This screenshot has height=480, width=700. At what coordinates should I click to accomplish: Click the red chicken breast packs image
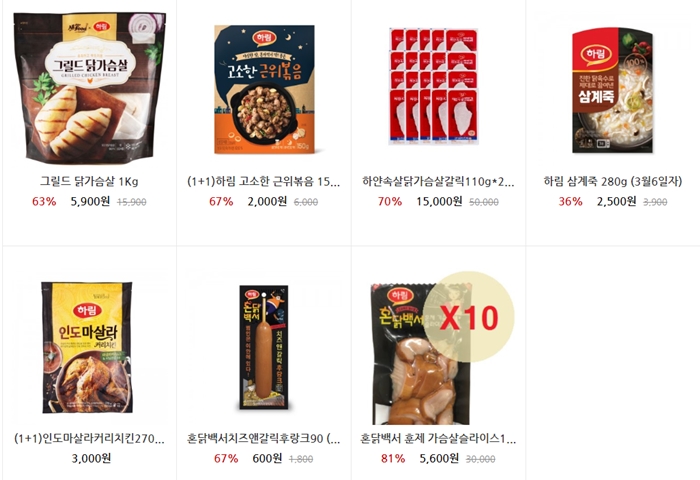(434, 87)
